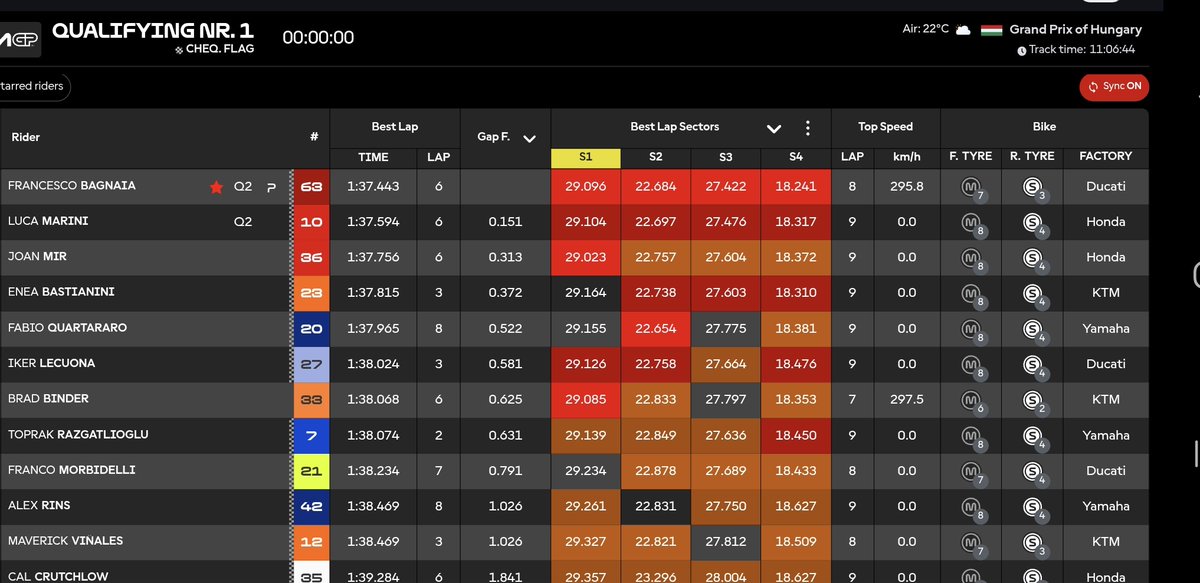Click Fabio Quartararo's front tyre icon

click(x=972, y=330)
